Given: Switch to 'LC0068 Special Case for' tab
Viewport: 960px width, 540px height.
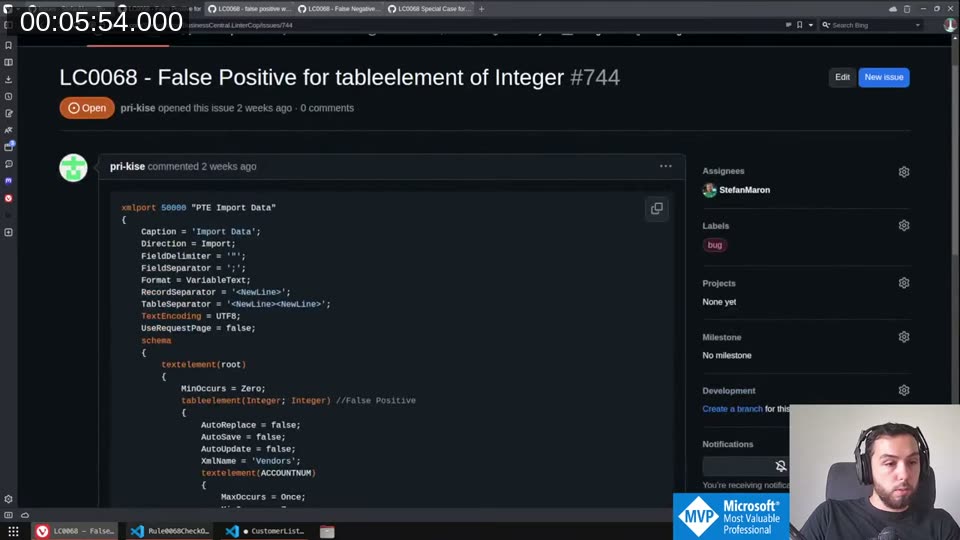Looking at the screenshot, I should [429, 9].
